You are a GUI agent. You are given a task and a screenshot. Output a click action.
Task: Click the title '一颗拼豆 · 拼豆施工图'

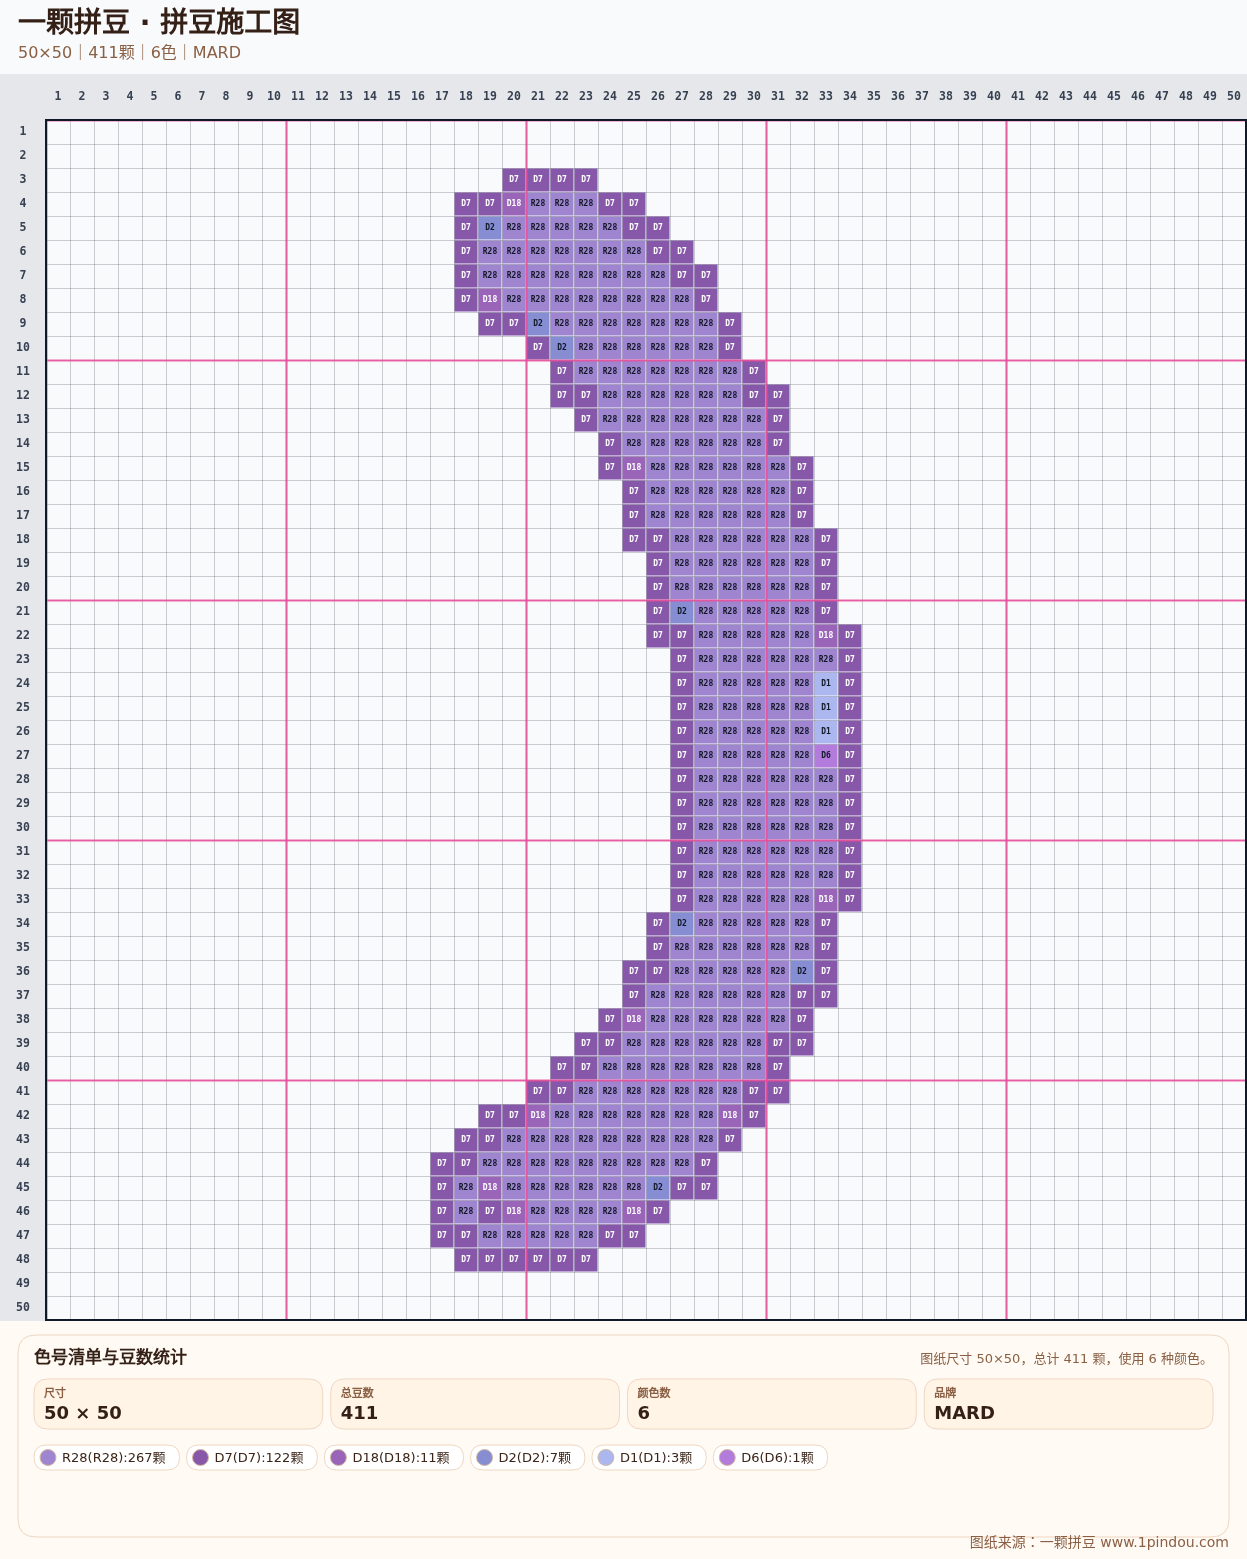point(159,22)
